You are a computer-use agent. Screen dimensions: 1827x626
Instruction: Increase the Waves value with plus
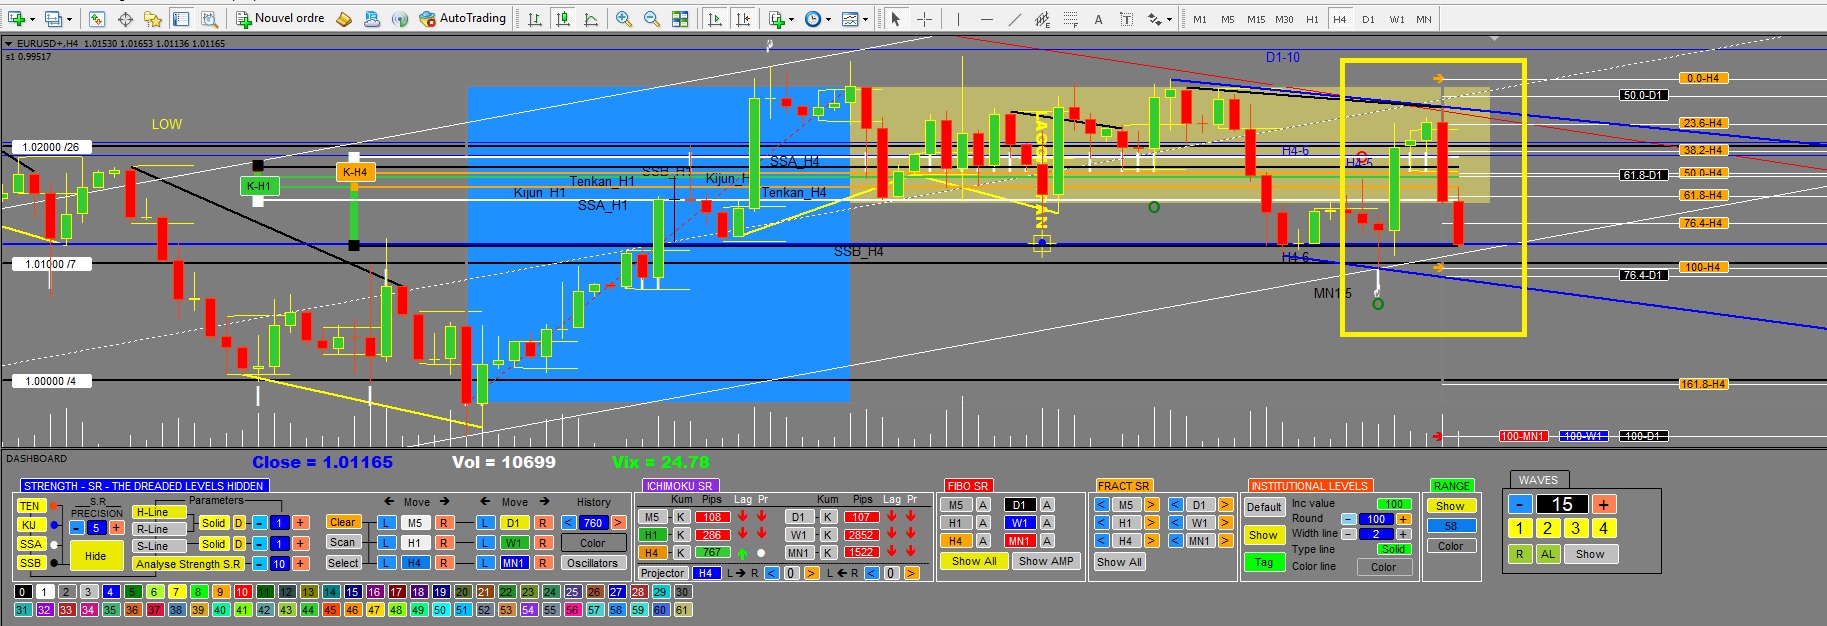pyautogui.click(x=1603, y=504)
